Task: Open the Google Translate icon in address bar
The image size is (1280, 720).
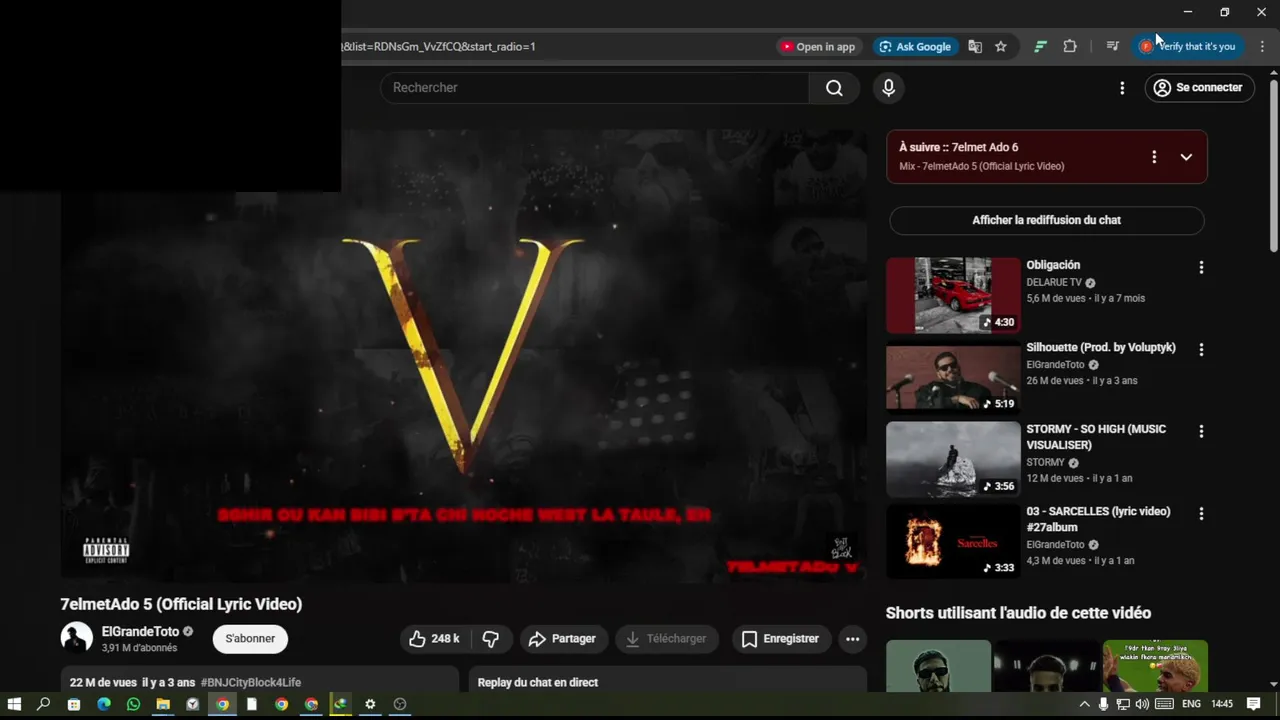Action: point(975,46)
